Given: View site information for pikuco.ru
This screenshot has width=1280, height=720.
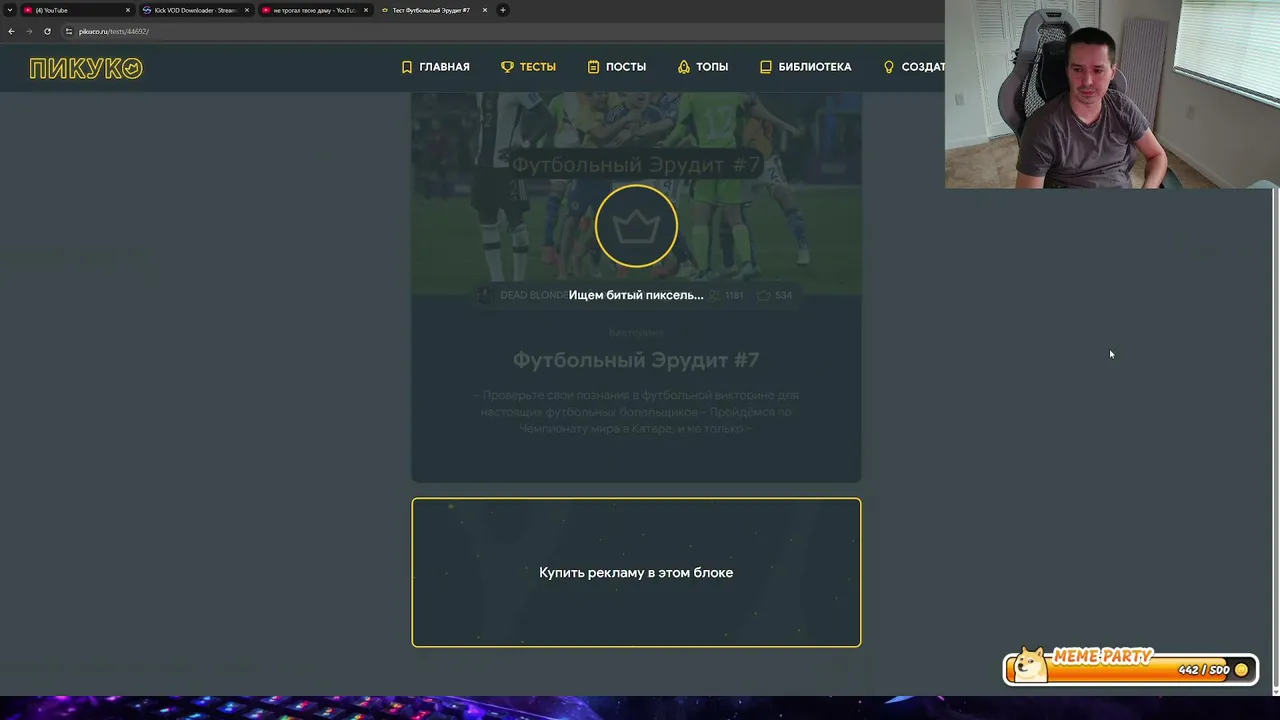Looking at the screenshot, I should click(x=69, y=31).
